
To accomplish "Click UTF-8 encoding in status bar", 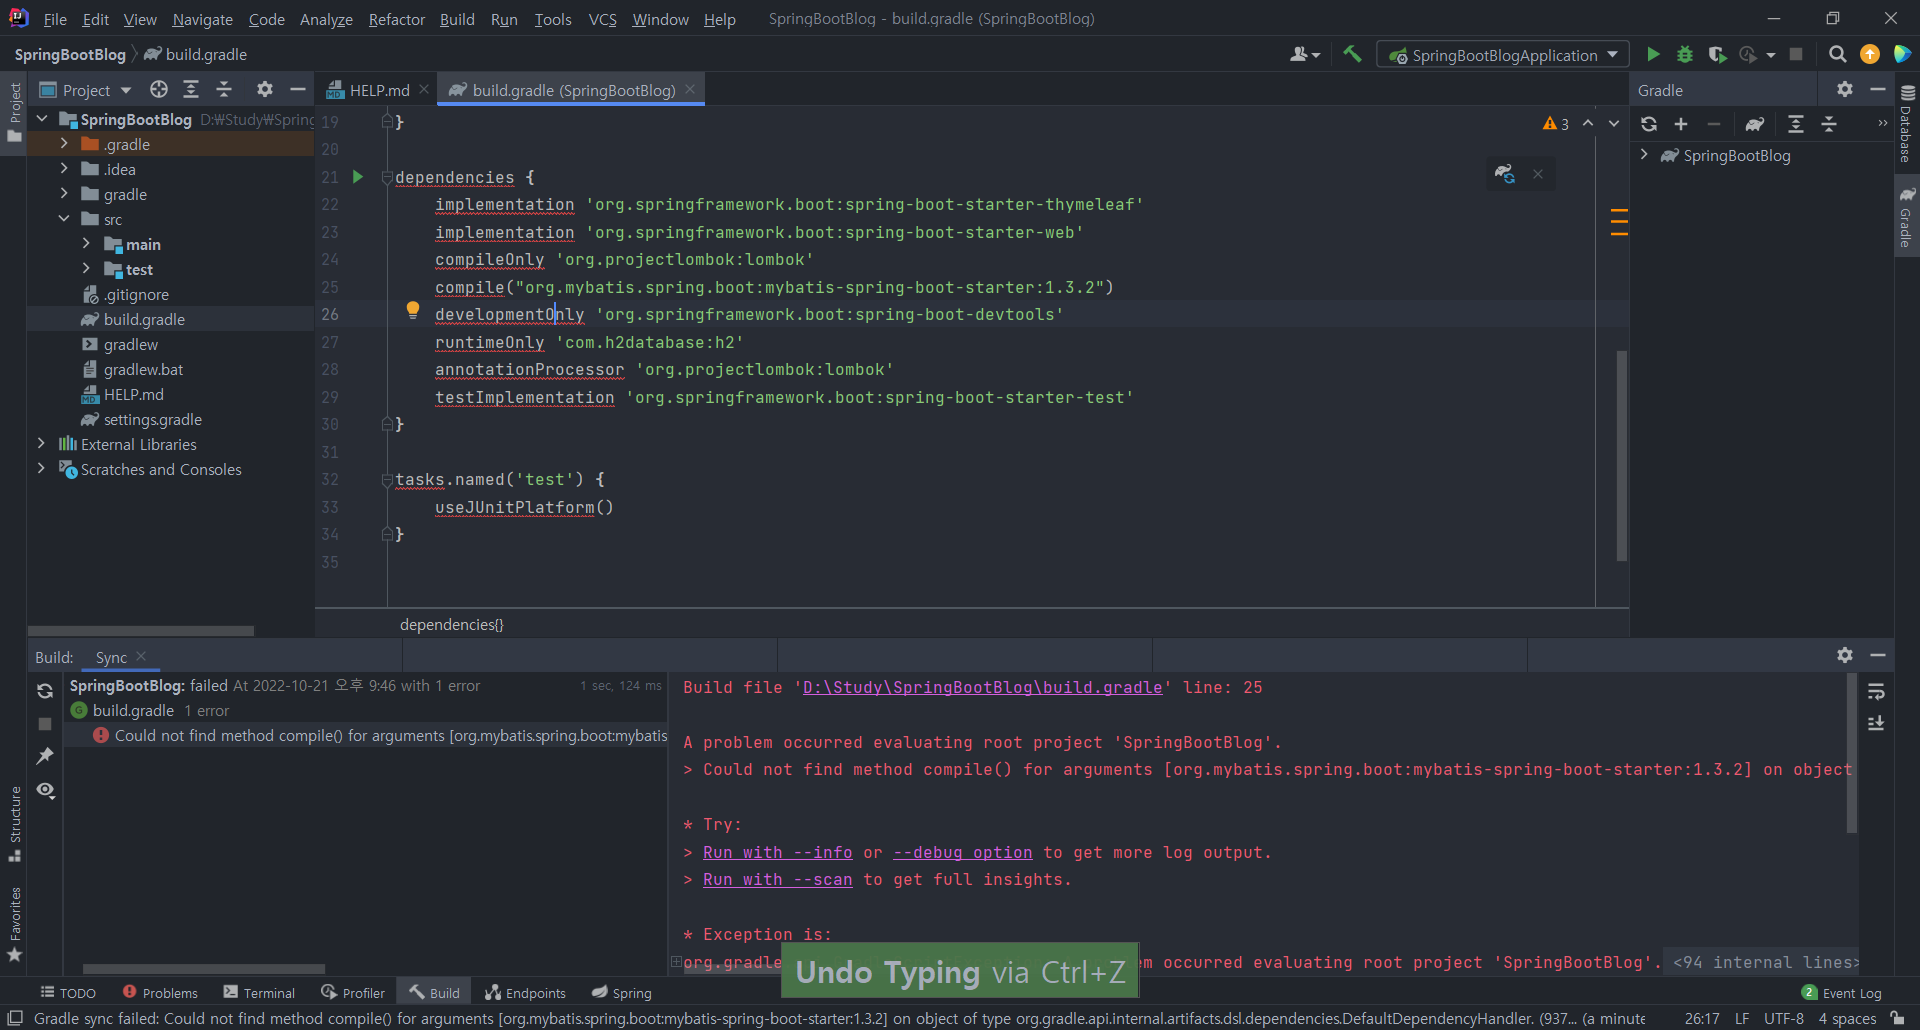I will point(1783,1018).
